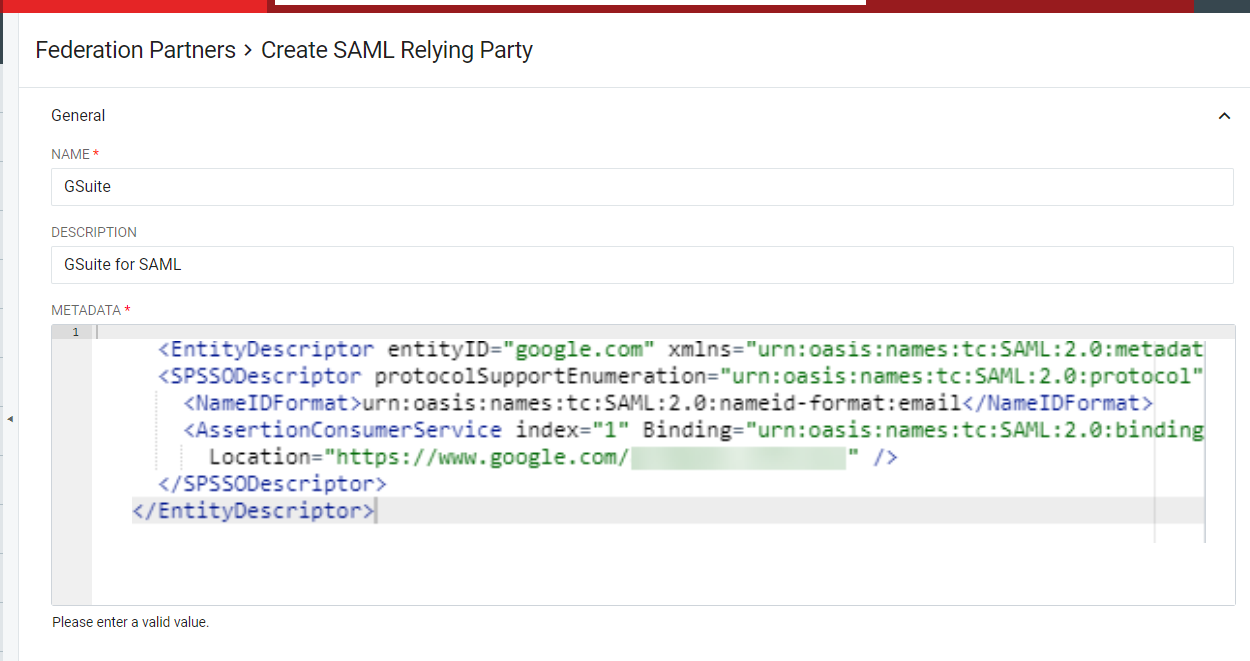1250x661 pixels.
Task: Click the closing SPSSODescriptor tag
Action: [272, 484]
